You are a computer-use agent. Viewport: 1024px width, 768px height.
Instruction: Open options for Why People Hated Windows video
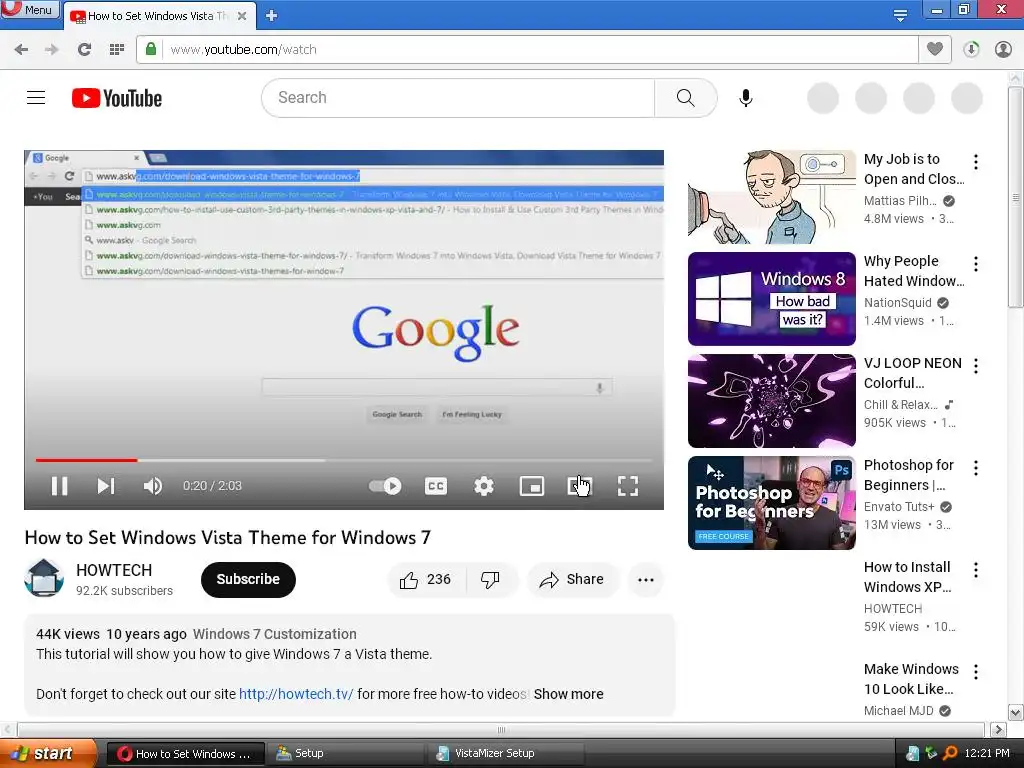point(976,264)
